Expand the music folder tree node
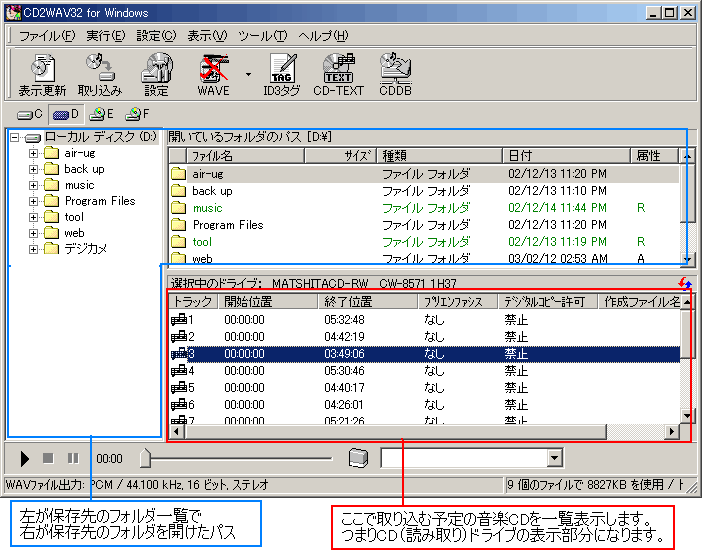This screenshot has width=702, height=555. 33,185
